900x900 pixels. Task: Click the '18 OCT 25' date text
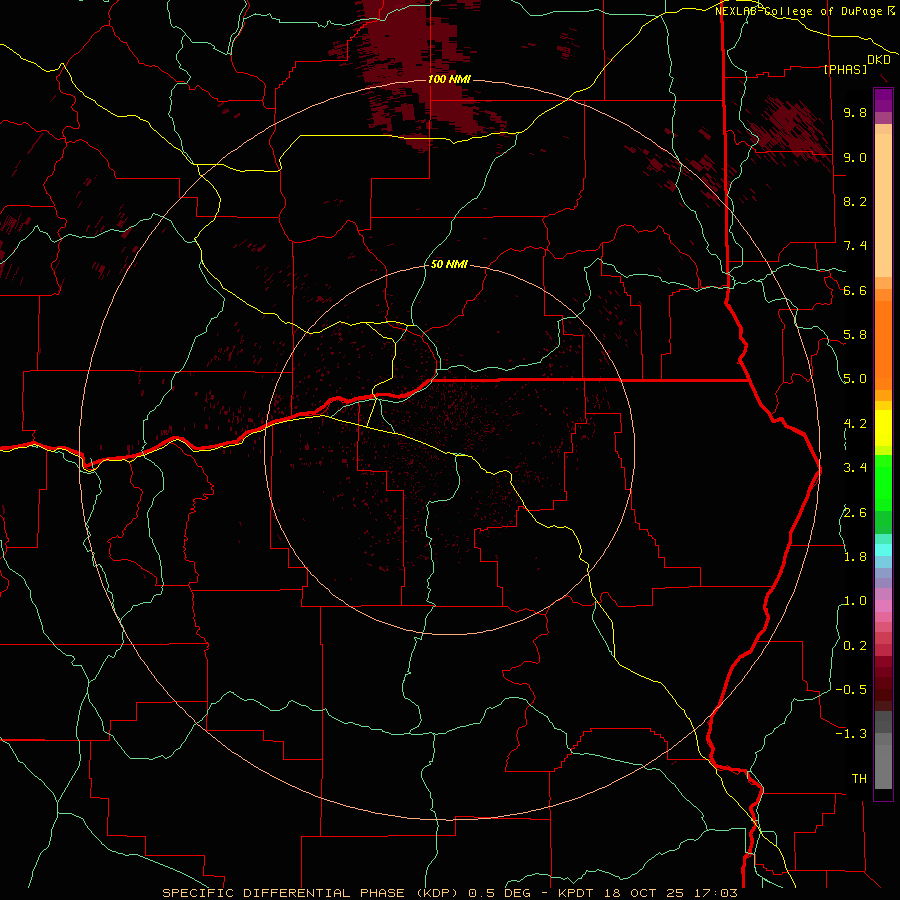[642, 893]
